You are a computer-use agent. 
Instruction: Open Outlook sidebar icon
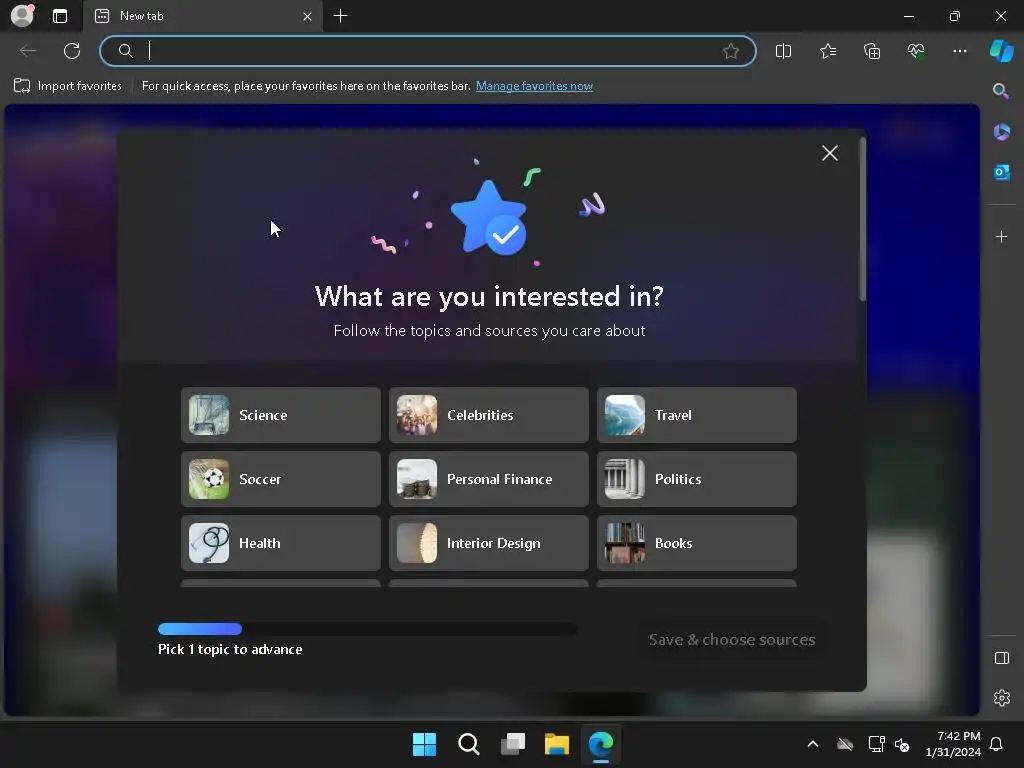pos(1001,172)
